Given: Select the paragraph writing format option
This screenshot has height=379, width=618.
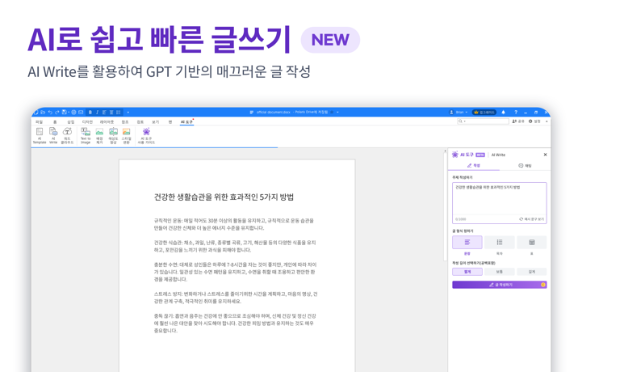Looking at the screenshot, I should [x=467, y=242].
